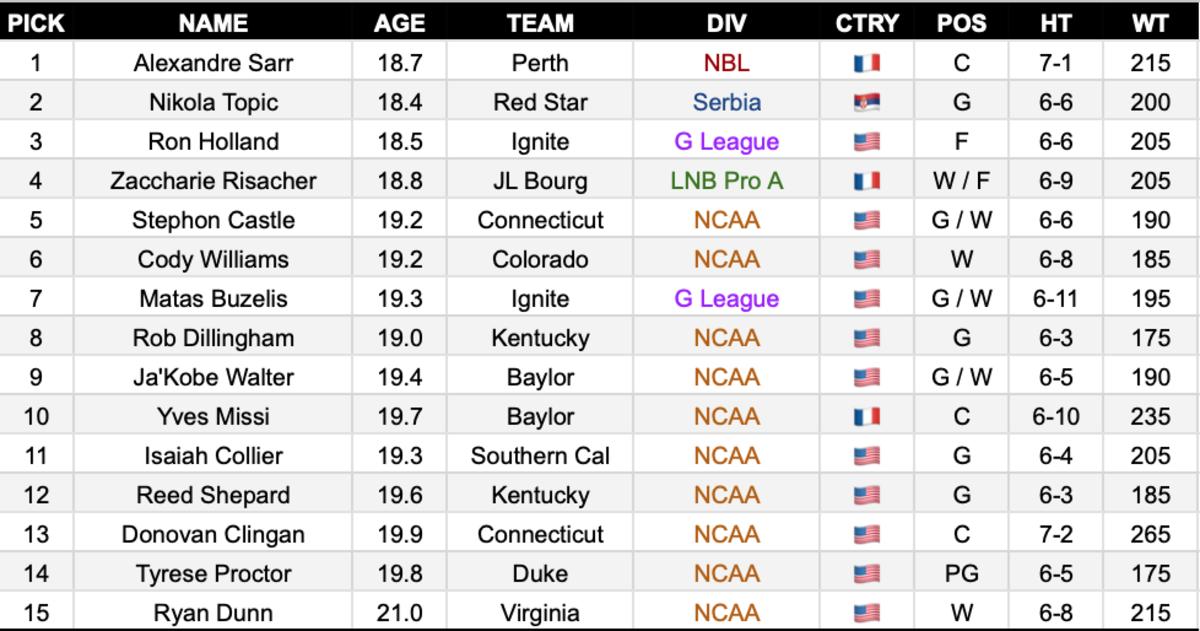Click the US flag beside Ryan Dunn
The height and width of the screenshot is (631, 1200).
[x=866, y=614]
